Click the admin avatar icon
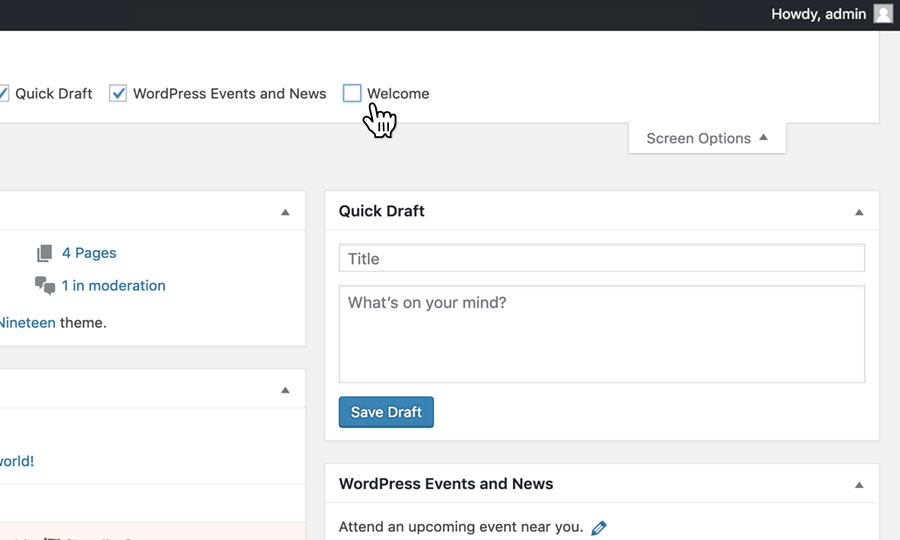 [x=883, y=14]
